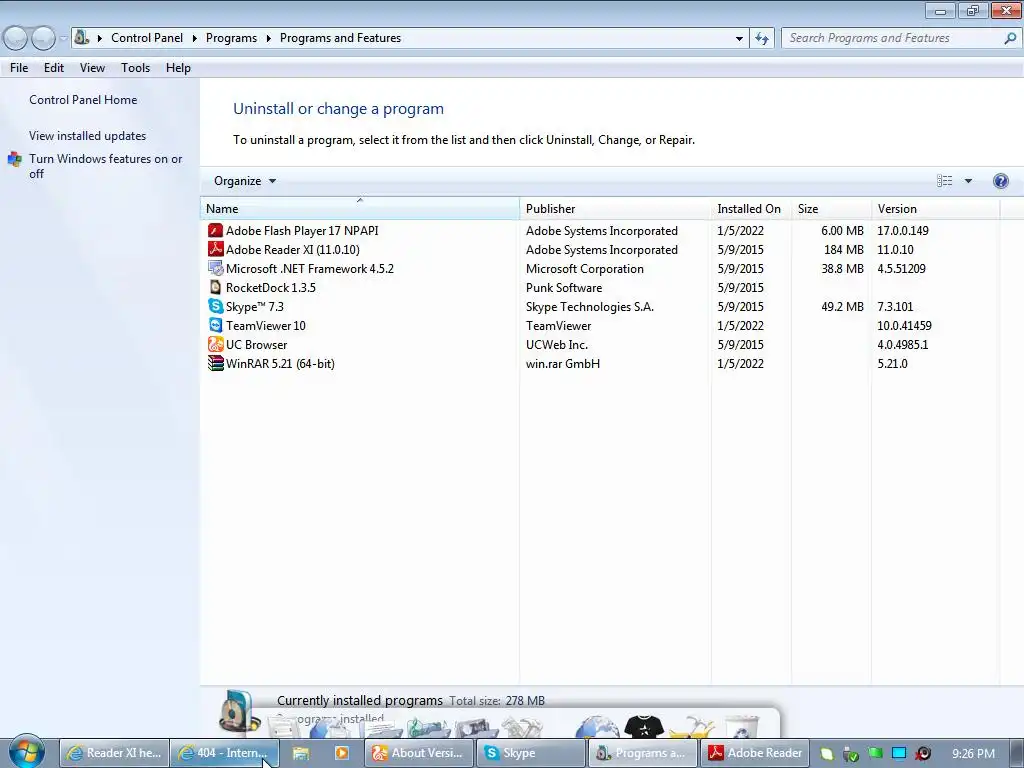Expand arrow after Control Panel breadcrumb
Viewport: 1024px width, 768px height.
(x=195, y=38)
